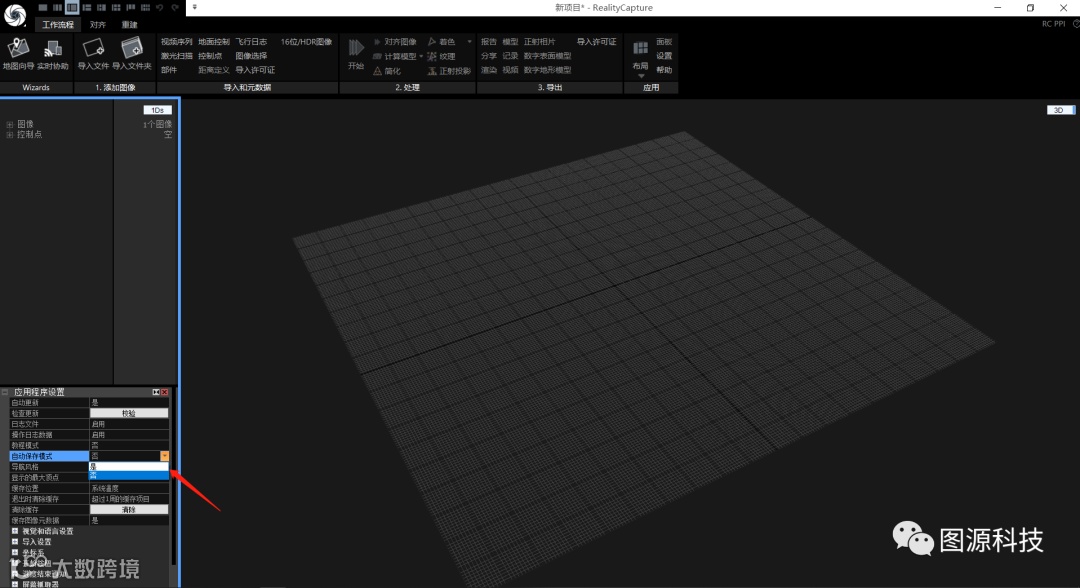Viewport: 1080px width, 588px height.
Task: Click the 缓存位置 value 系统温度
Action: point(105,488)
